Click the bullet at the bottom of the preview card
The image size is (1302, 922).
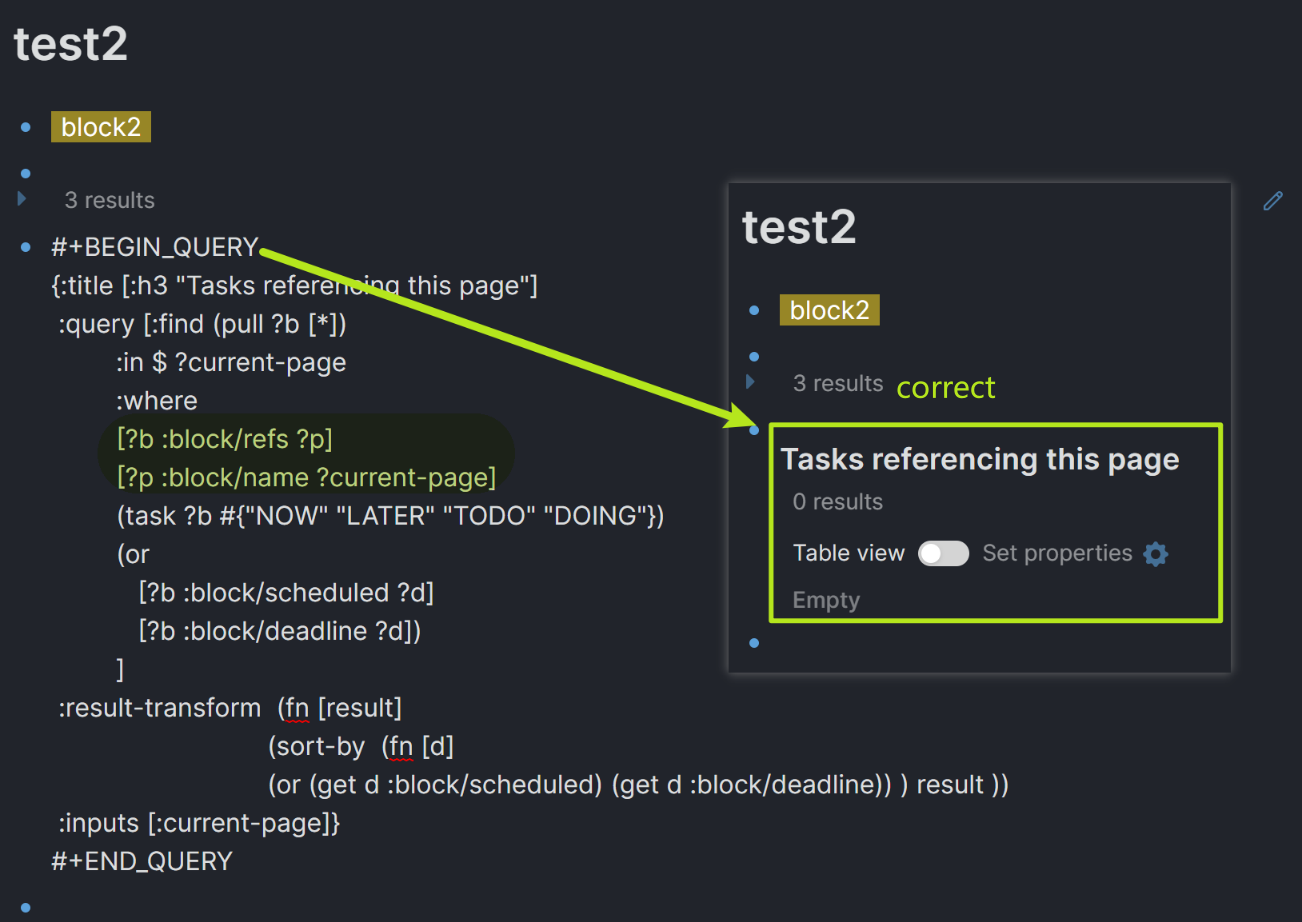[753, 643]
